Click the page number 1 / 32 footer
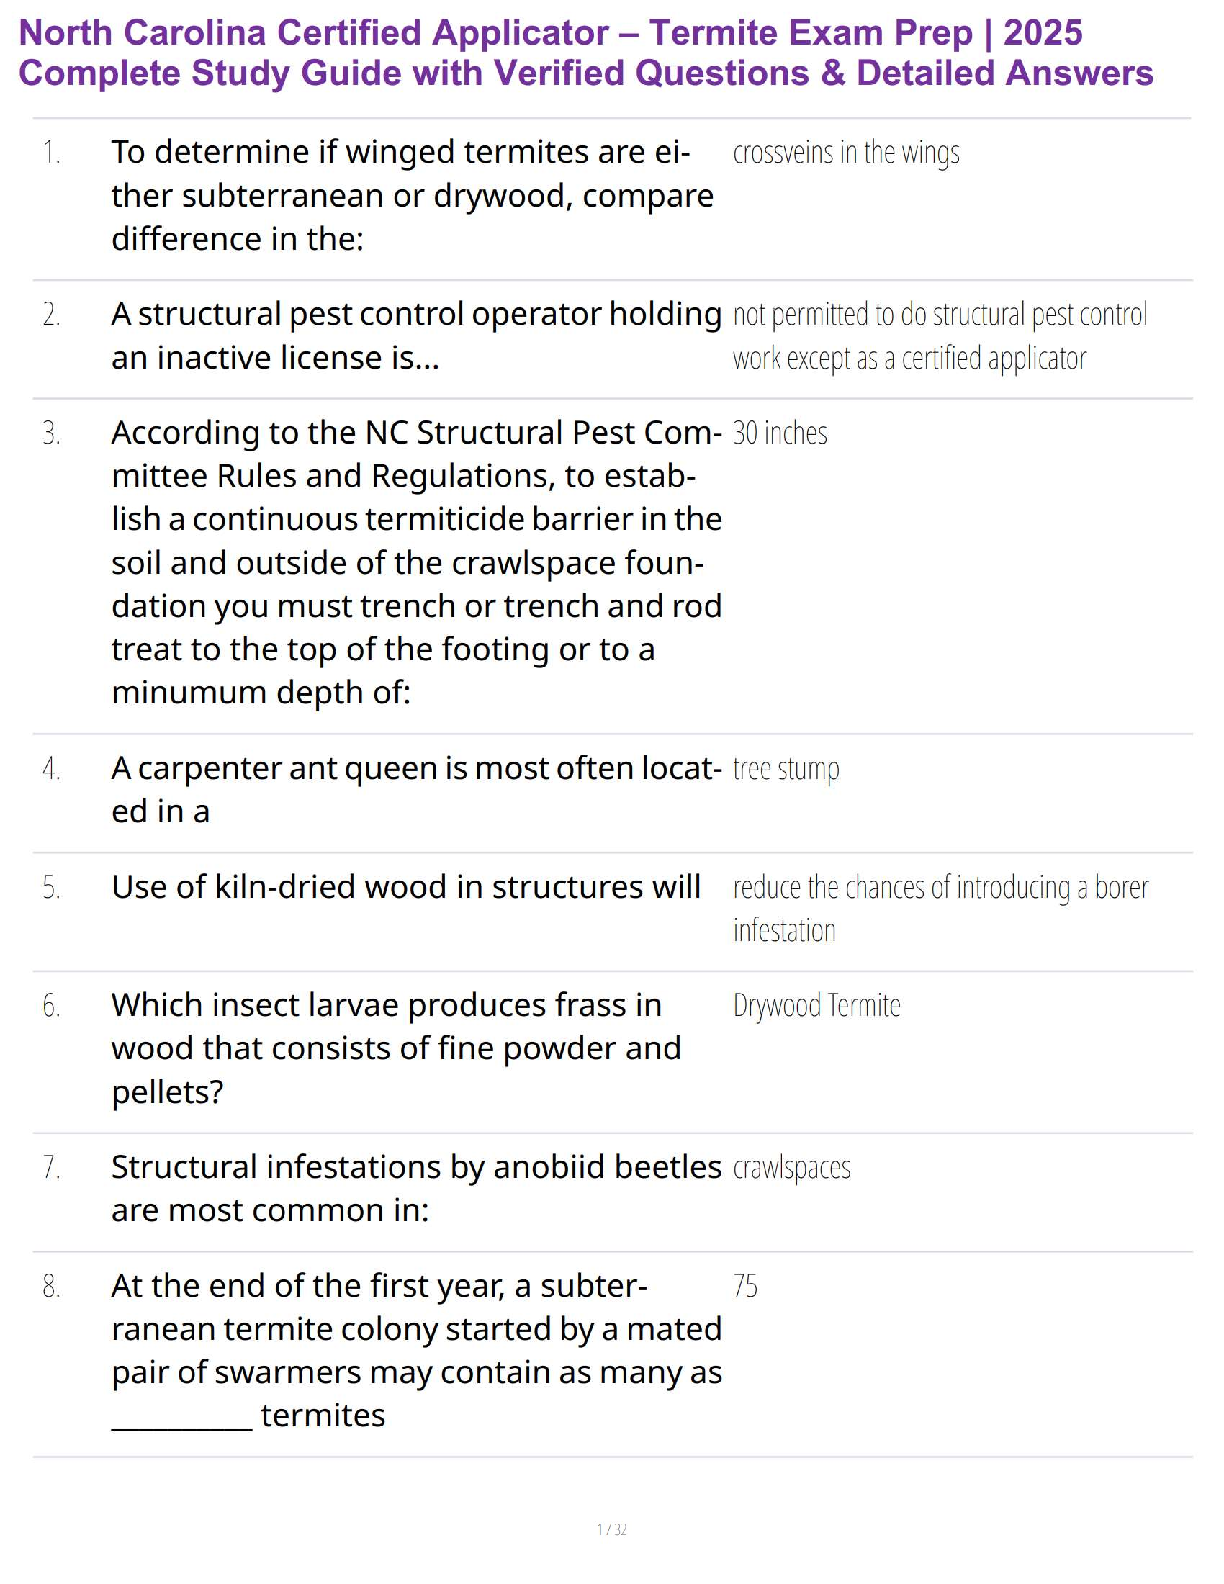 pos(611,1529)
